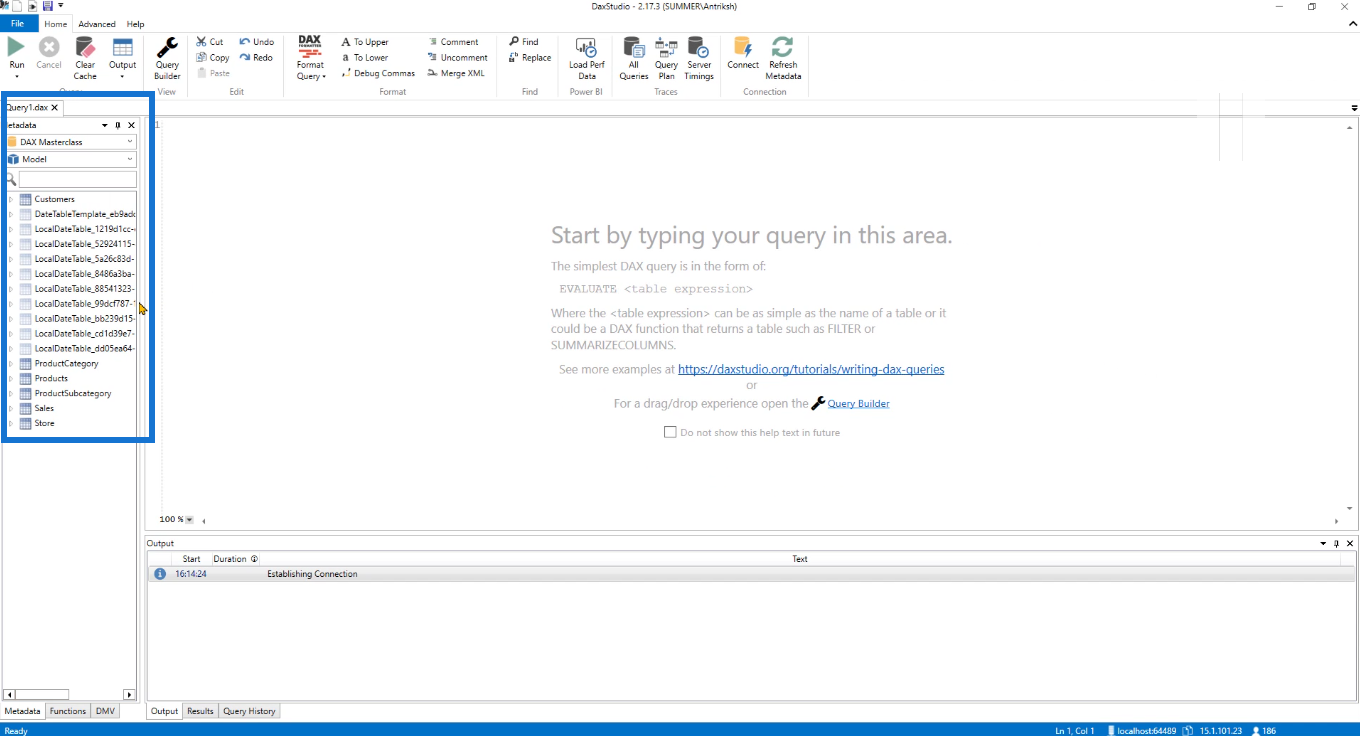Image resolution: width=1360 pixels, height=736 pixels.
Task: Check 'Do not show this help text in future'
Action: point(670,432)
